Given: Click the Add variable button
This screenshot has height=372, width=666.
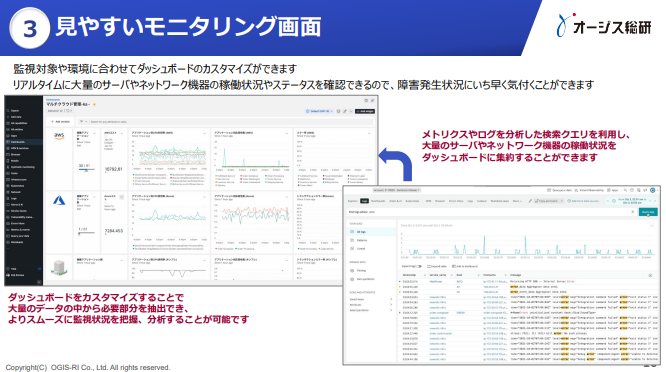Looking at the screenshot, I should 60,121.
